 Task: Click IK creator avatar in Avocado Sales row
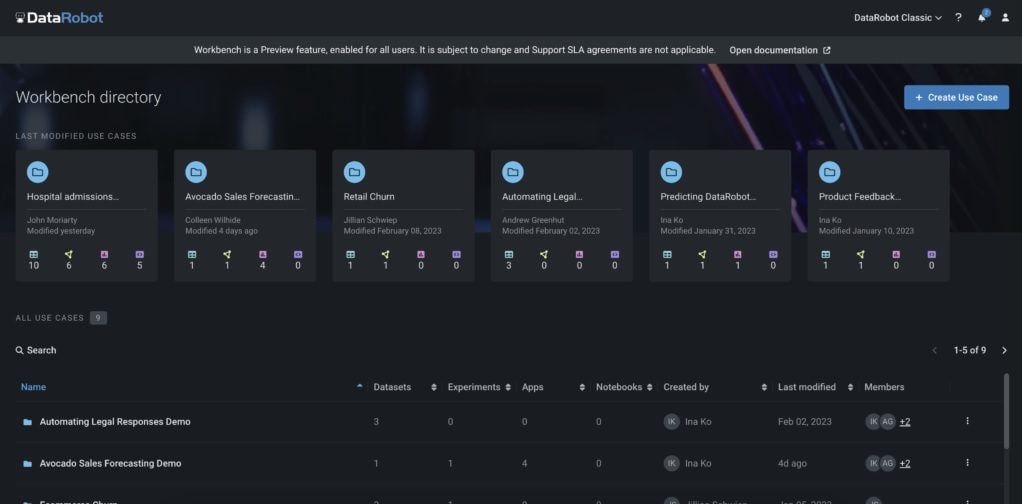pyautogui.click(x=671, y=464)
